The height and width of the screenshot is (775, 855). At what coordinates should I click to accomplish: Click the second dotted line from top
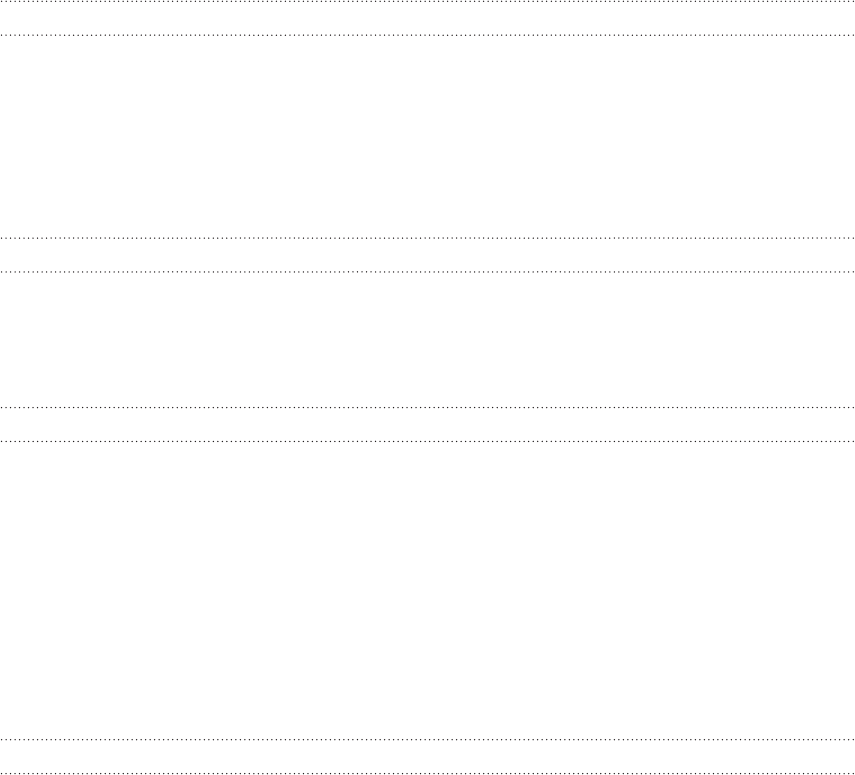[x=428, y=35]
